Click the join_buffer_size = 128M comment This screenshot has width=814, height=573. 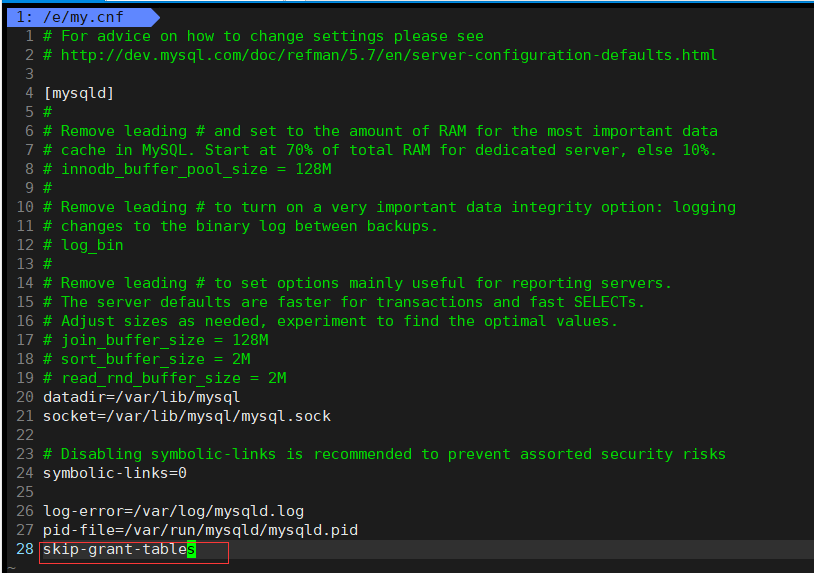coord(156,340)
